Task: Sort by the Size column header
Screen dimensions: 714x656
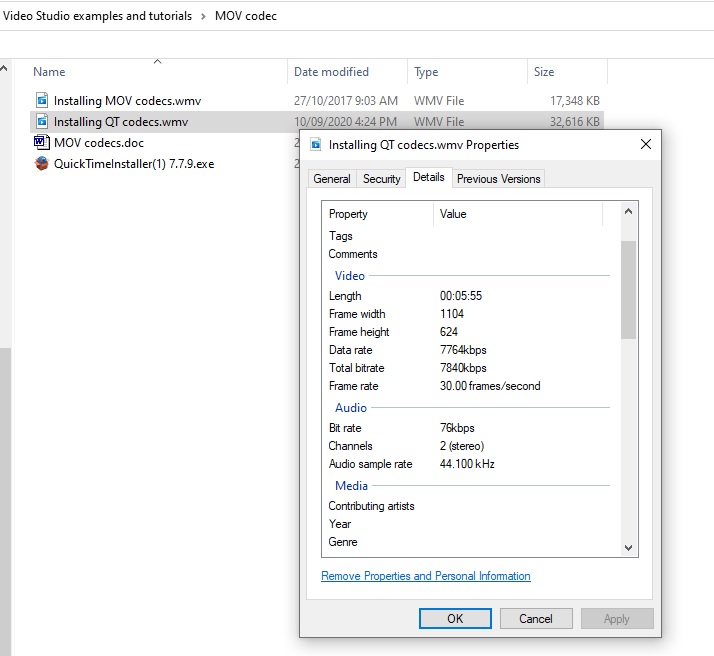Action: pos(544,72)
